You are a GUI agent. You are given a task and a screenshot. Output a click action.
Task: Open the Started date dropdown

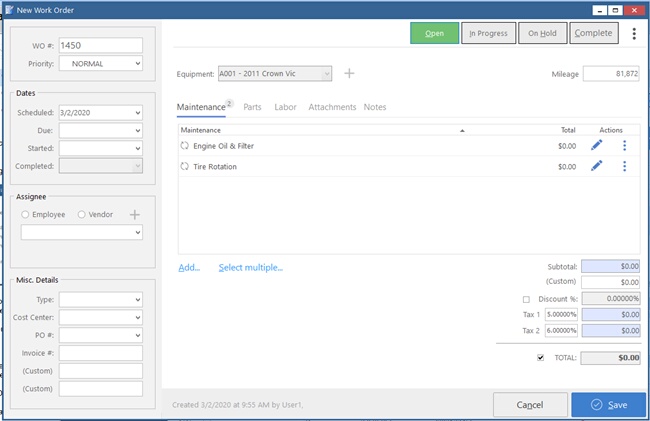tap(138, 148)
